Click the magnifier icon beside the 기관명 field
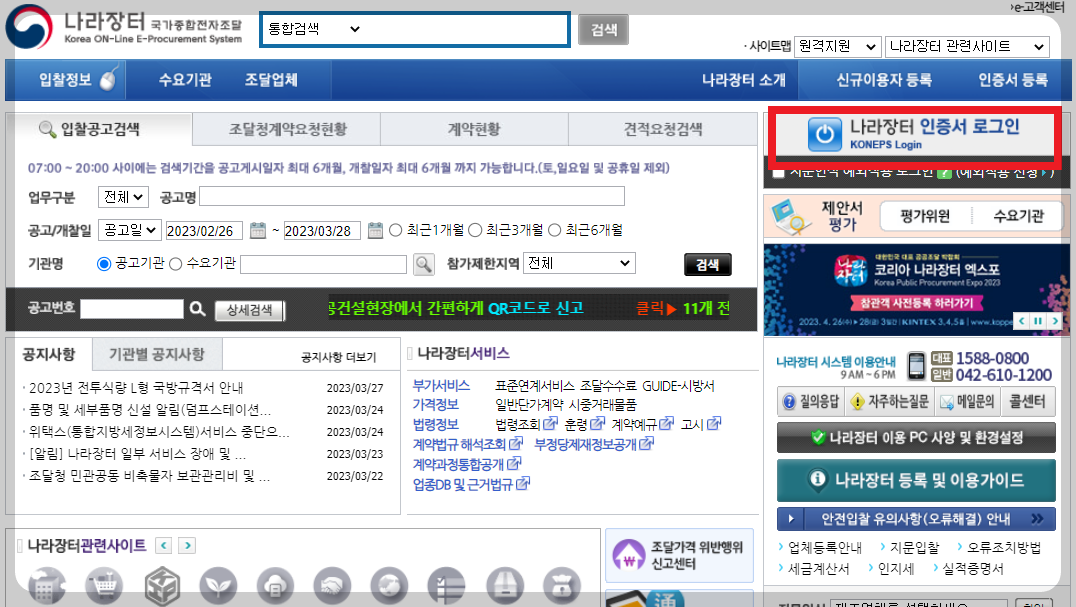The height and width of the screenshot is (607, 1076). (424, 264)
